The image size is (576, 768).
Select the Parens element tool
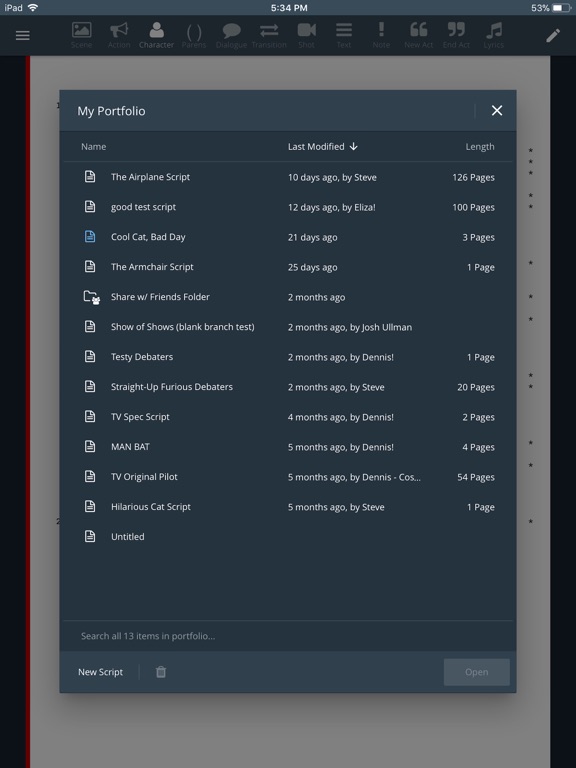pyautogui.click(x=194, y=35)
